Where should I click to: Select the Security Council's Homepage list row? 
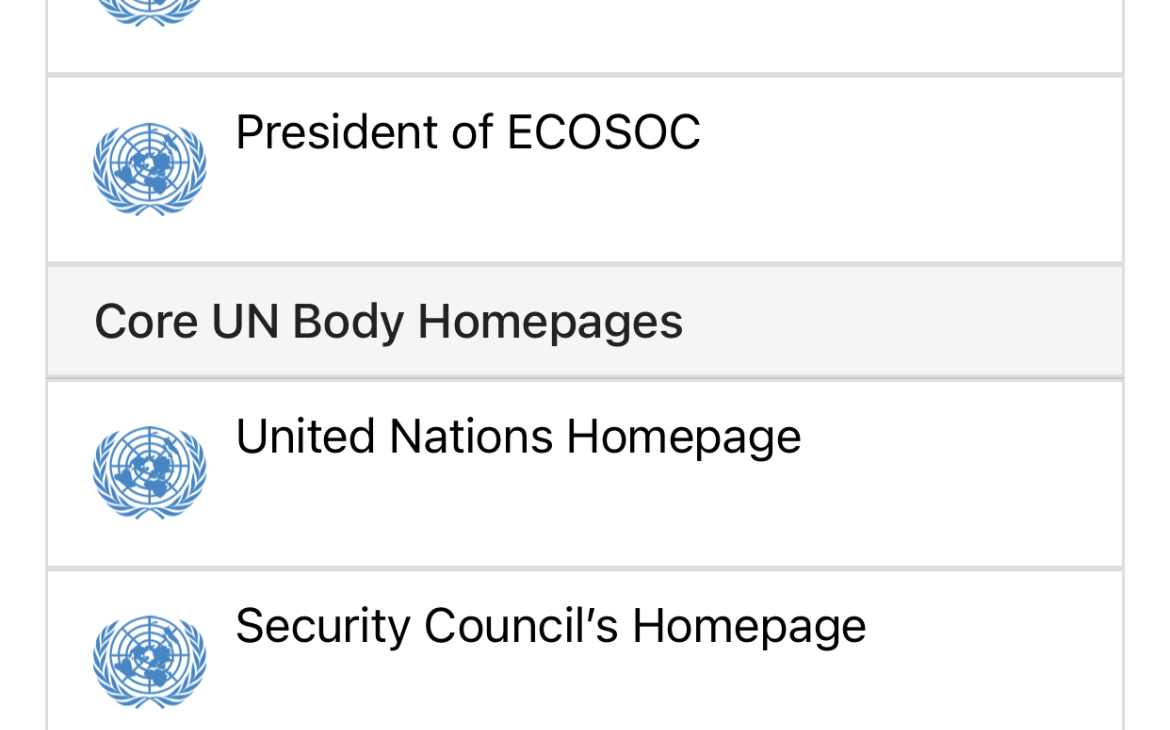tap(585, 650)
